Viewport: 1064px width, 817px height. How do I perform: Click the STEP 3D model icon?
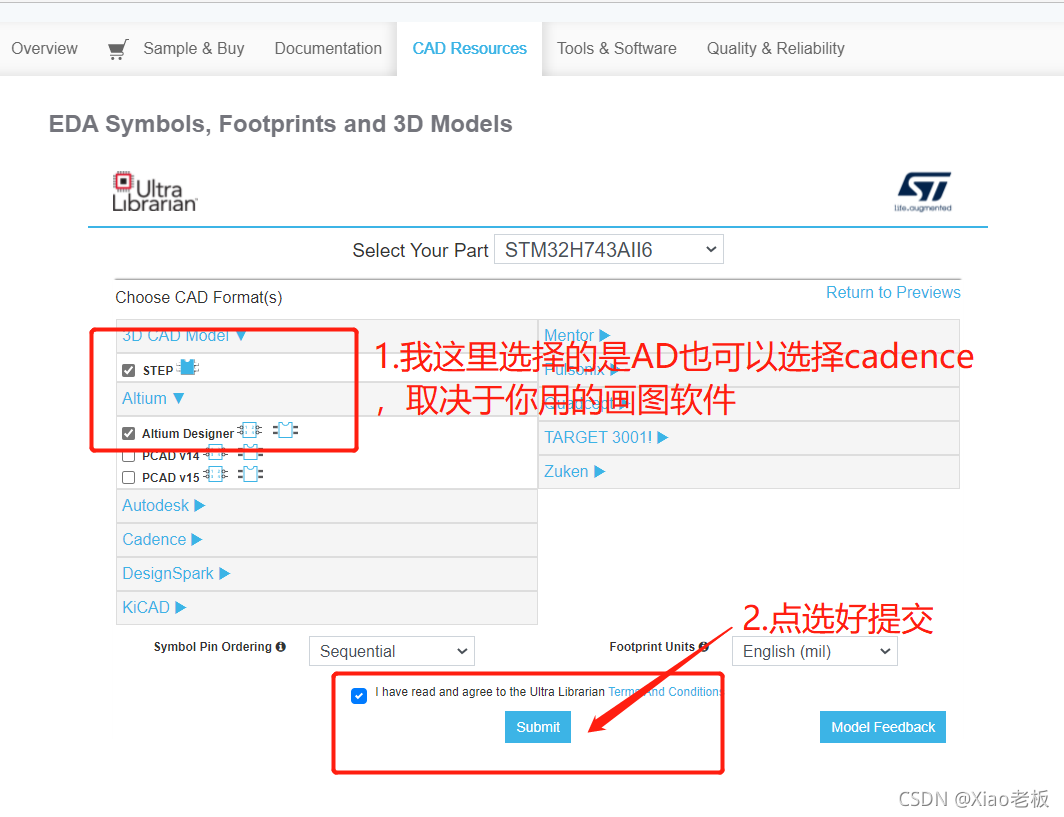[188, 368]
